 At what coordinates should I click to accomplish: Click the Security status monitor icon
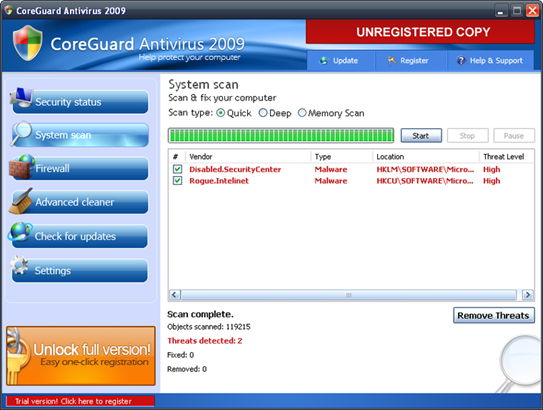[21, 98]
